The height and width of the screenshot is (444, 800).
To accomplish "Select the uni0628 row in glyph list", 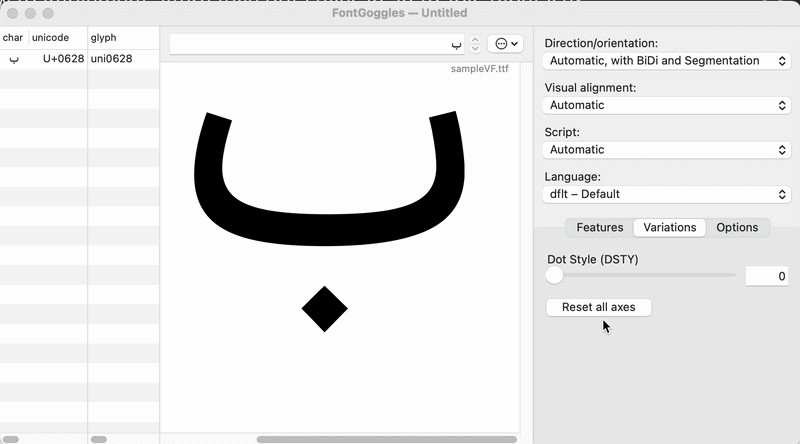I will click(80, 59).
